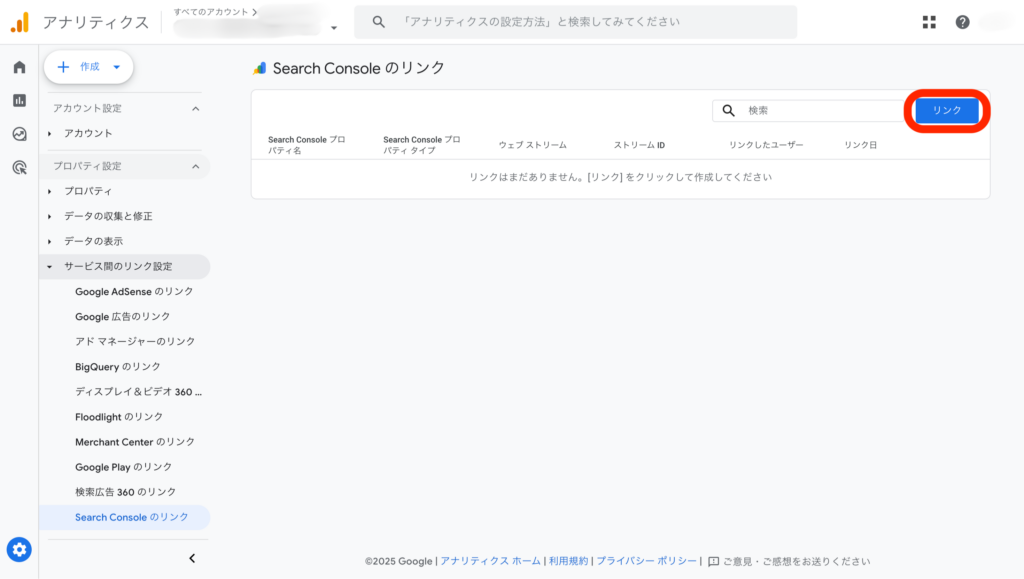Open the 利用規約 footer link
This screenshot has width=1024, height=579.
click(568, 561)
